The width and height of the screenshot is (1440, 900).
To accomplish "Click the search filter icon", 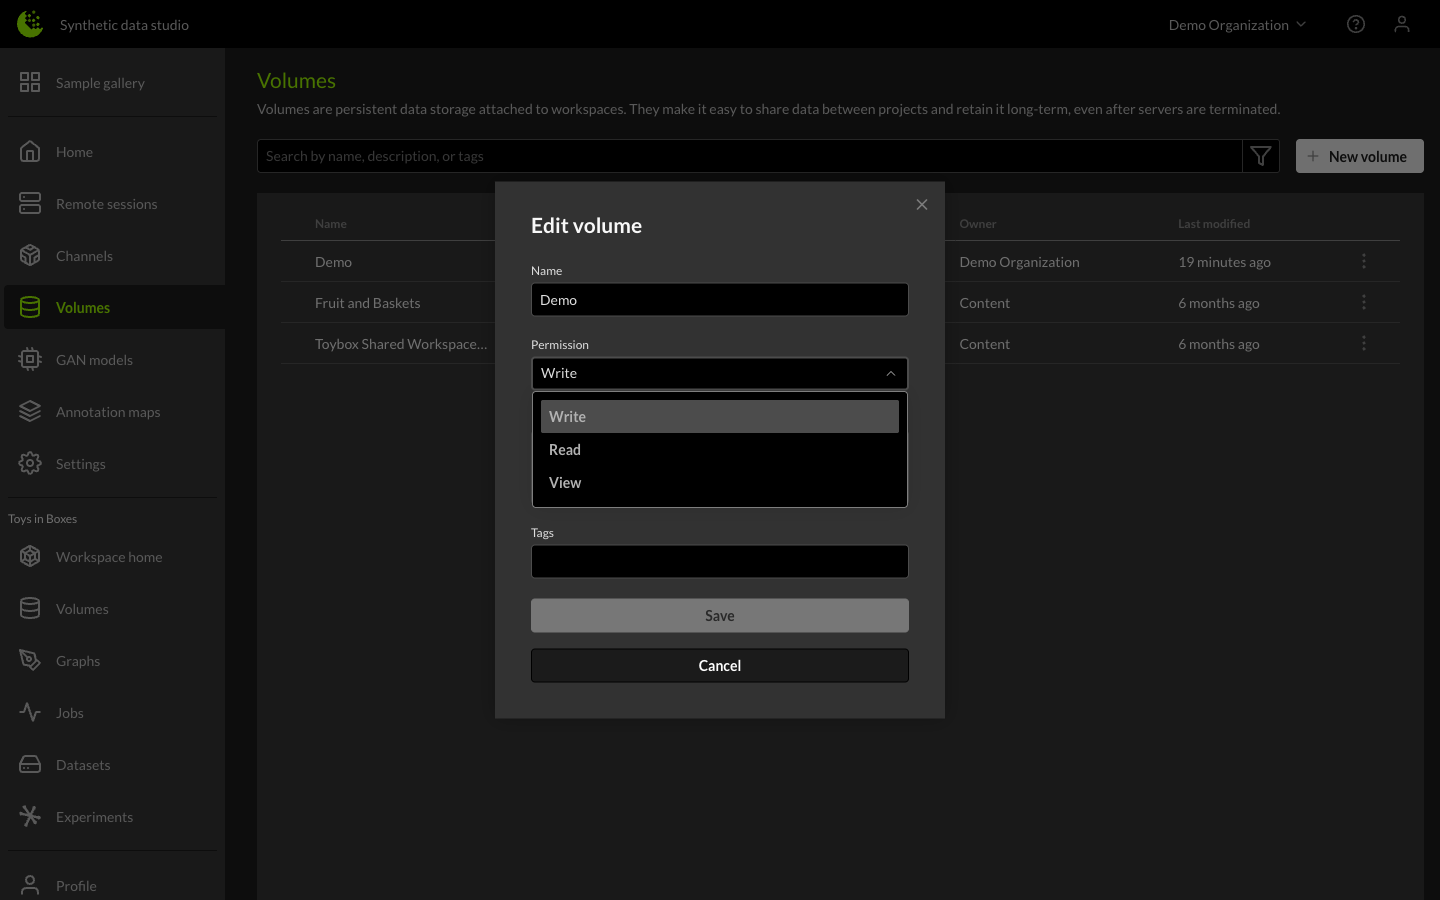I will [1260, 156].
